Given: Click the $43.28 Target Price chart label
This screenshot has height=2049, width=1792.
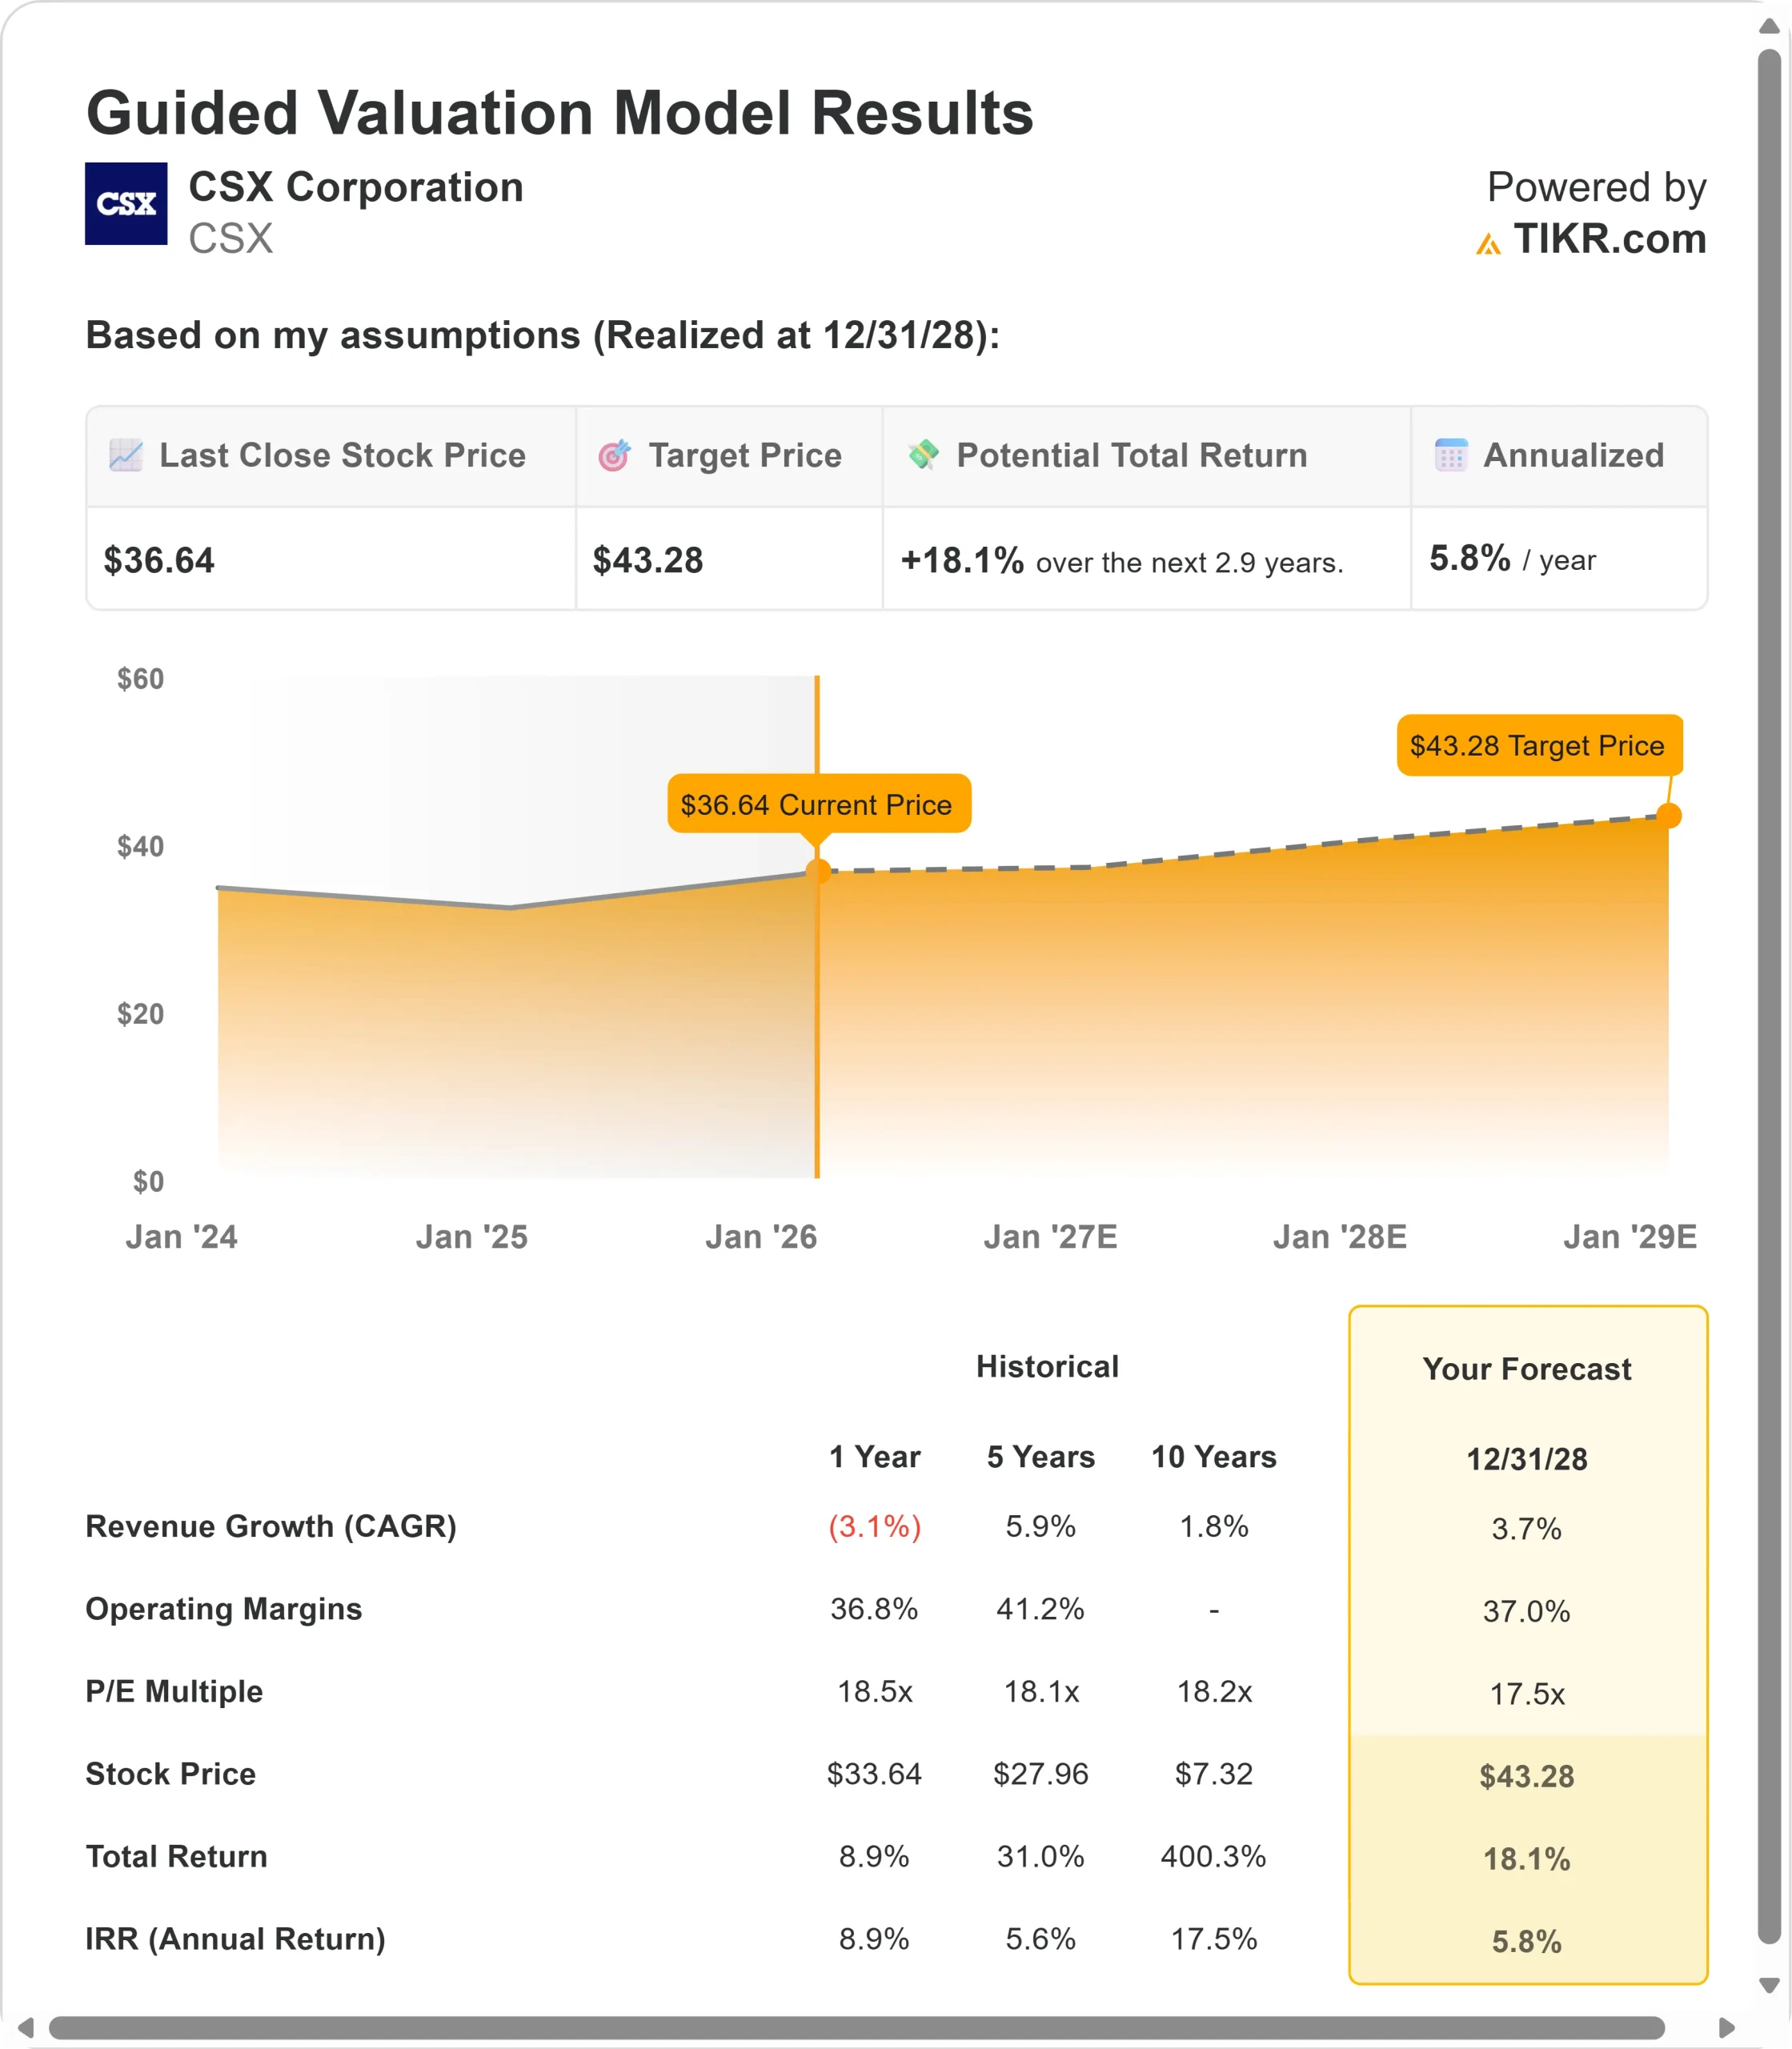Looking at the screenshot, I should tap(1537, 745).
